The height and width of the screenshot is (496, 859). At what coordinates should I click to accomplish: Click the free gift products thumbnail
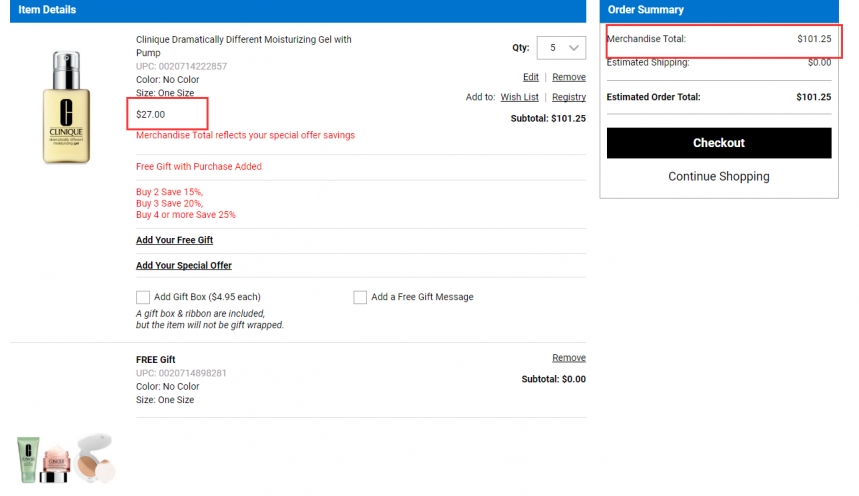click(66, 458)
